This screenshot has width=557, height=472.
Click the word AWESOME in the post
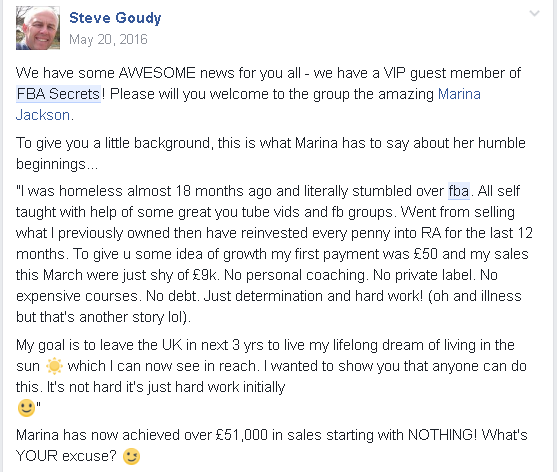tap(157, 73)
